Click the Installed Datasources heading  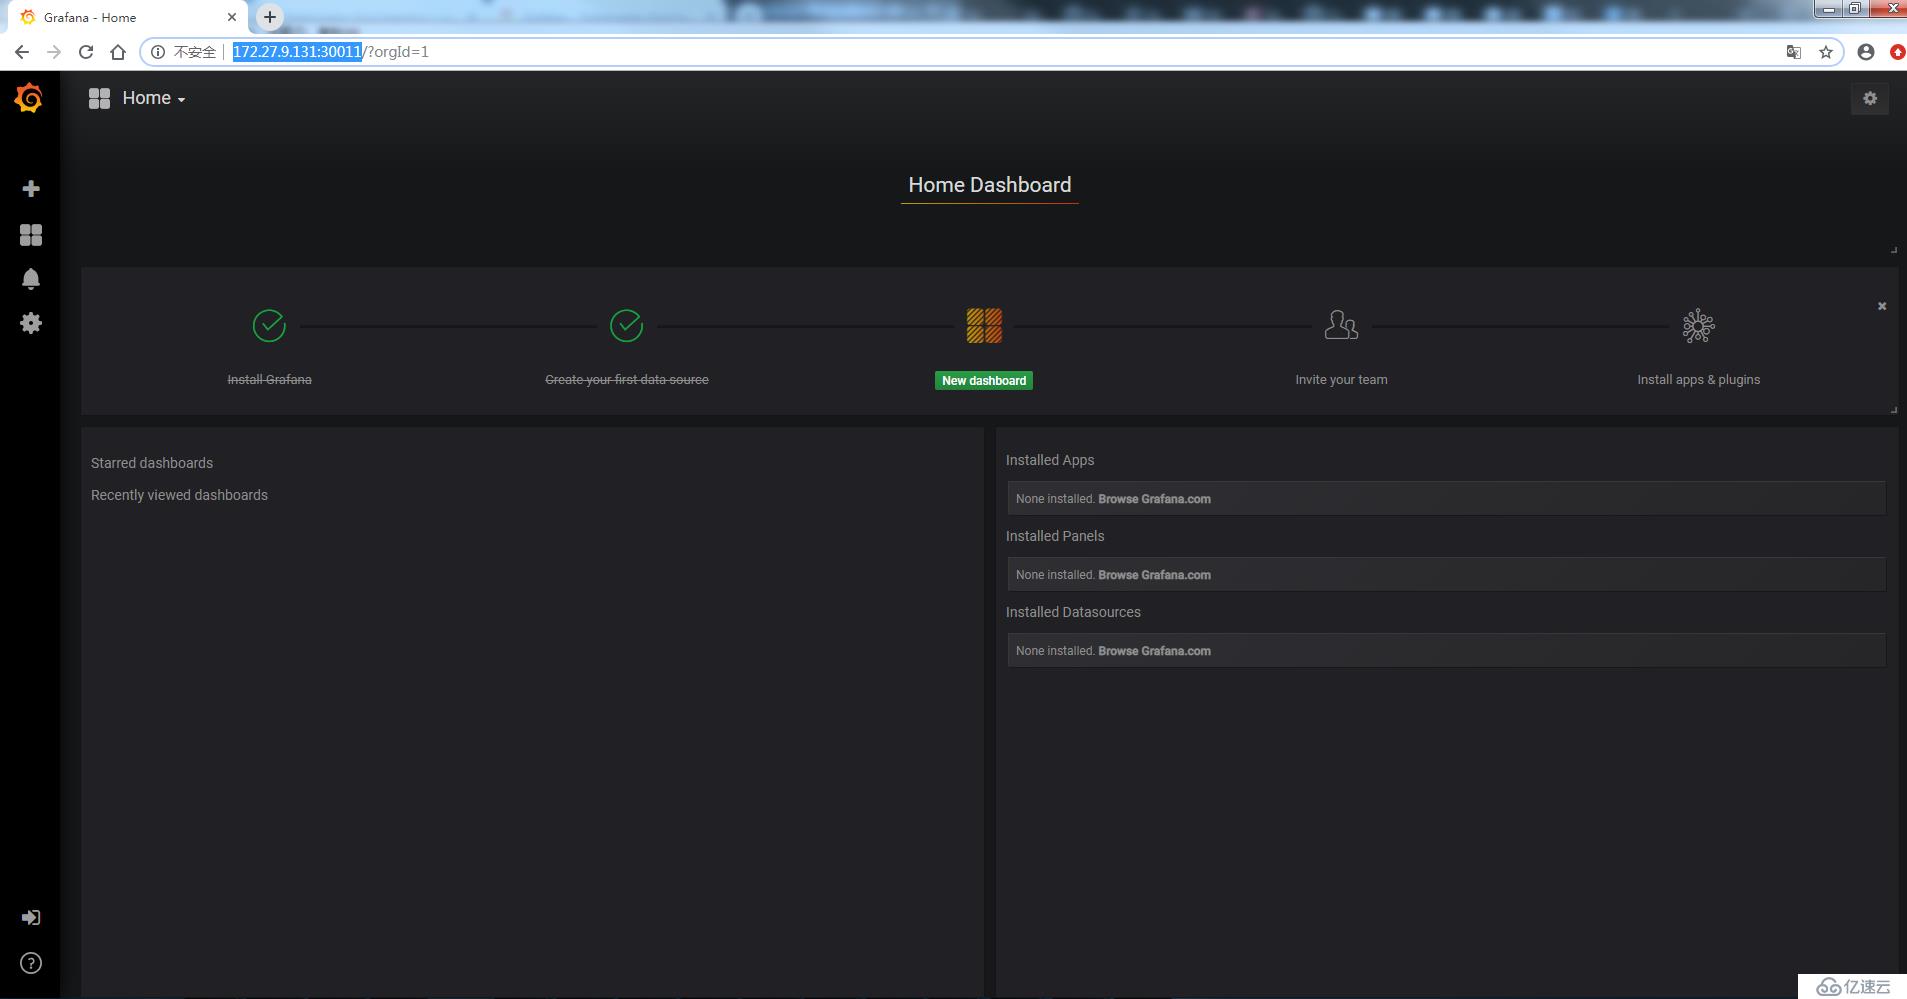[1073, 612]
